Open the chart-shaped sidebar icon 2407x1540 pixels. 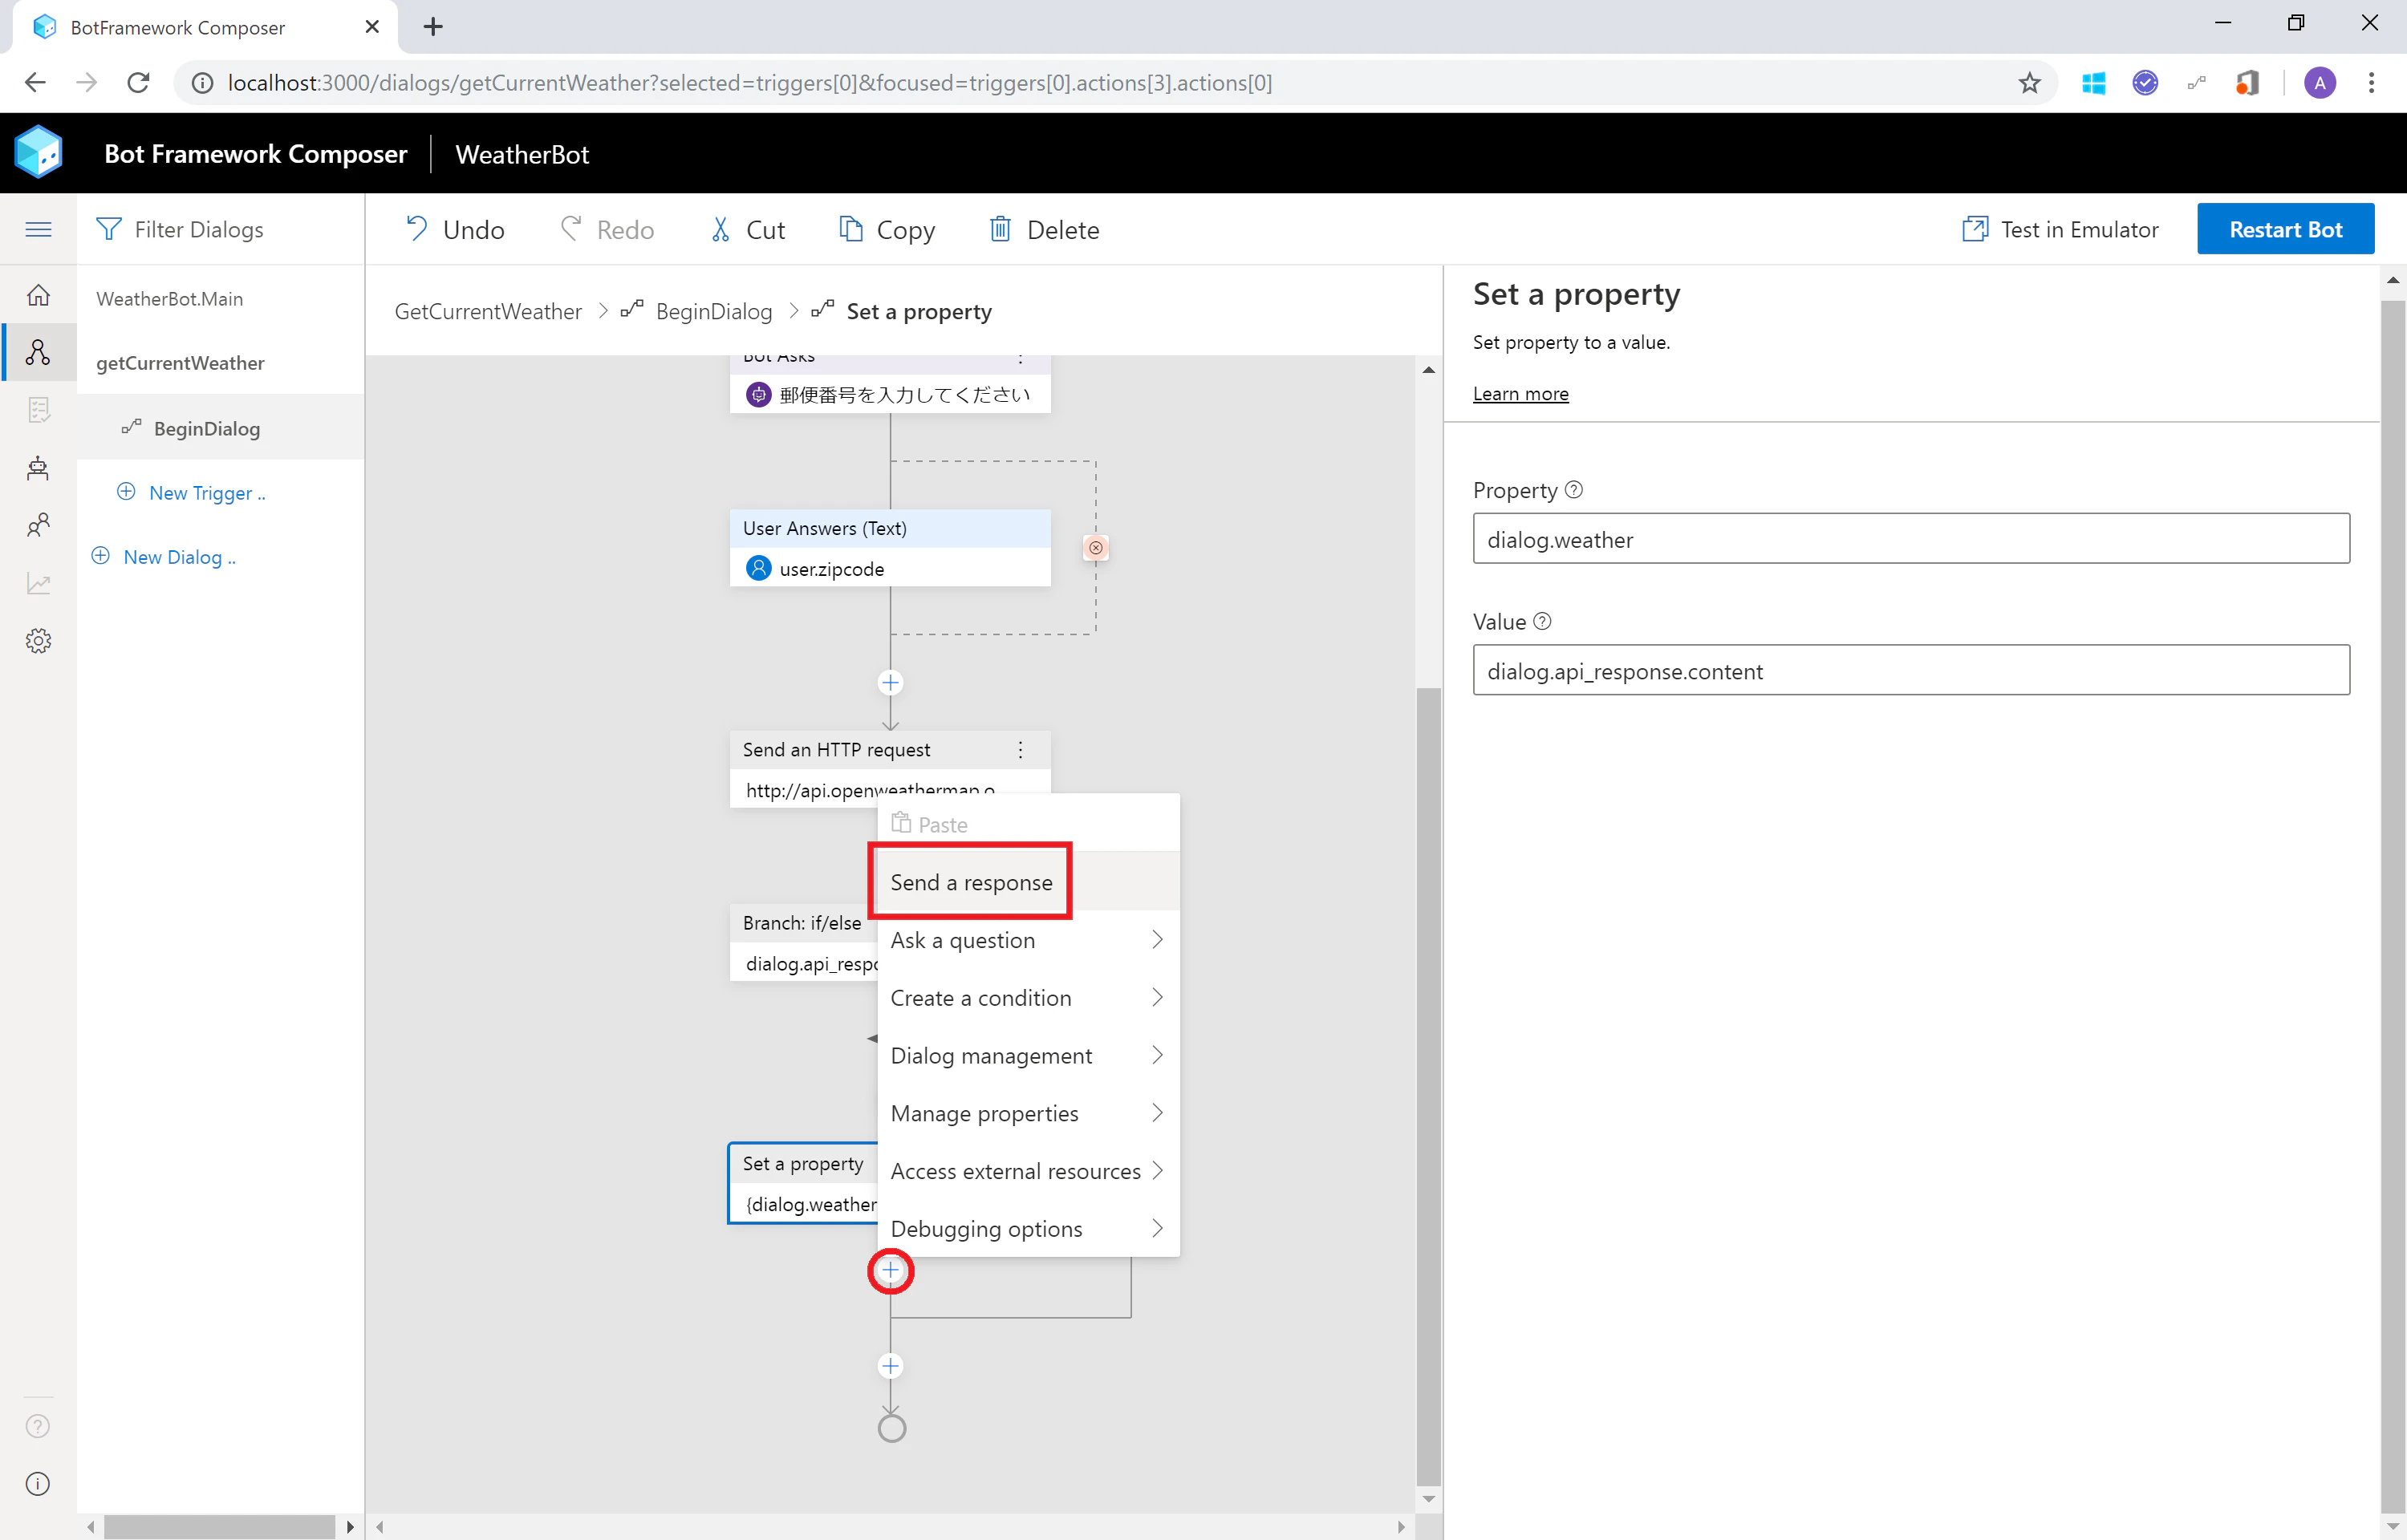click(38, 583)
